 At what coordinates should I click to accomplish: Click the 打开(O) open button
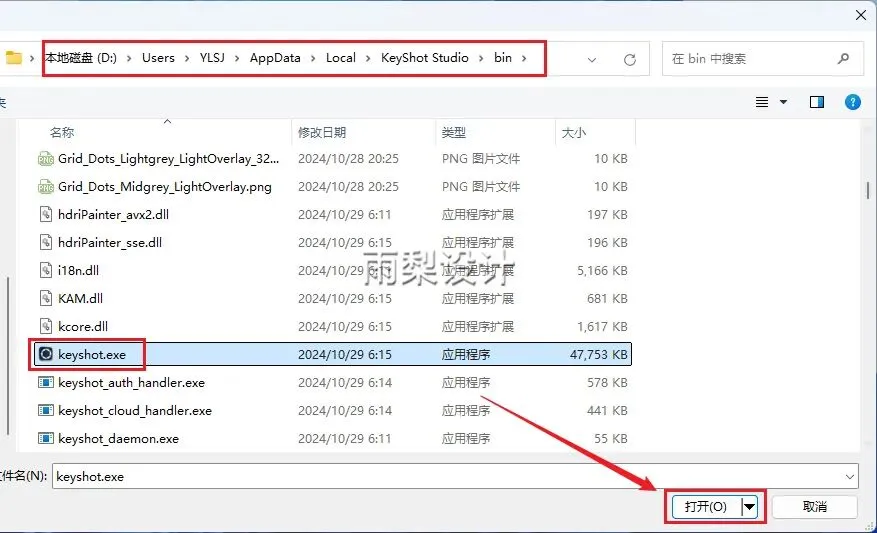706,507
